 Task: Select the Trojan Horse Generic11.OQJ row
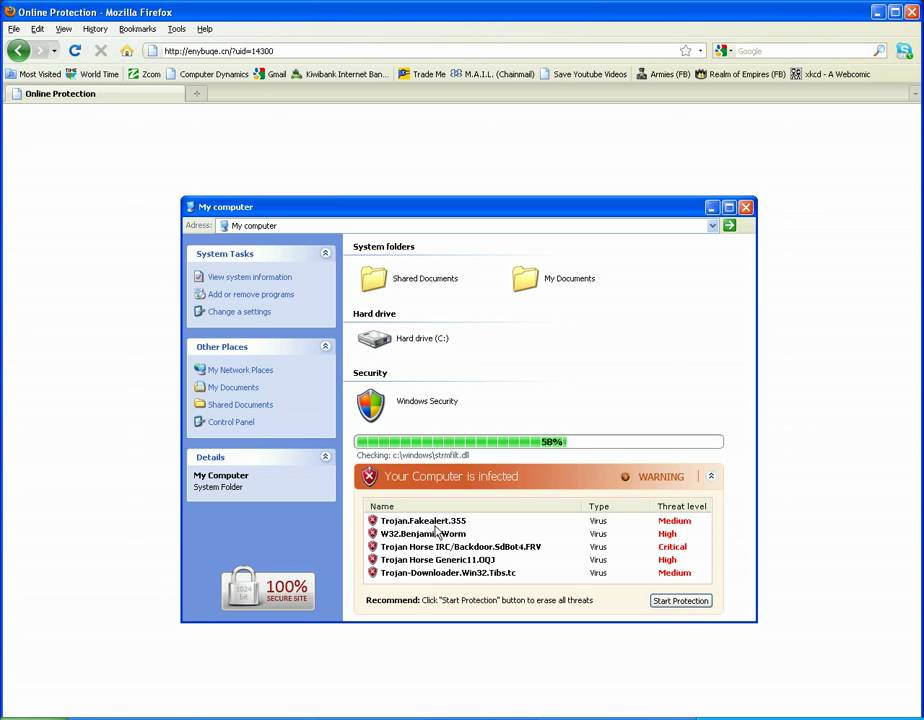pyautogui.click(x=537, y=560)
